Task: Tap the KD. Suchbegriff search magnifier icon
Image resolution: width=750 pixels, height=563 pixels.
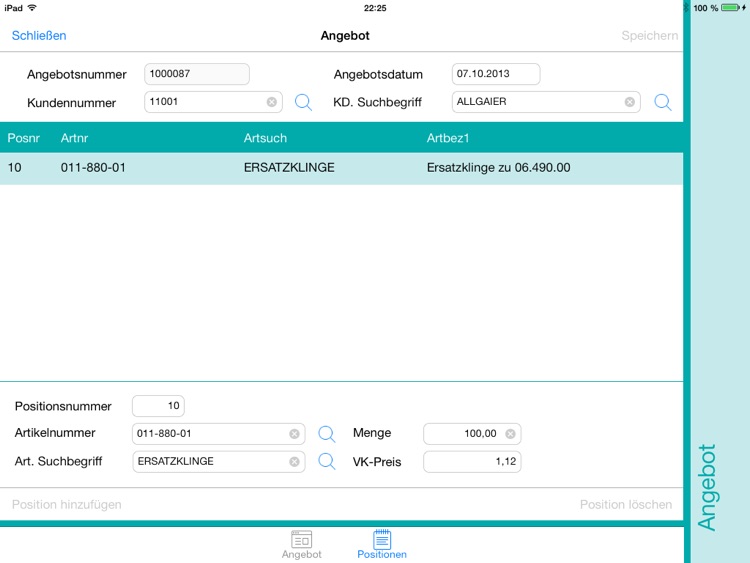Action: point(663,102)
